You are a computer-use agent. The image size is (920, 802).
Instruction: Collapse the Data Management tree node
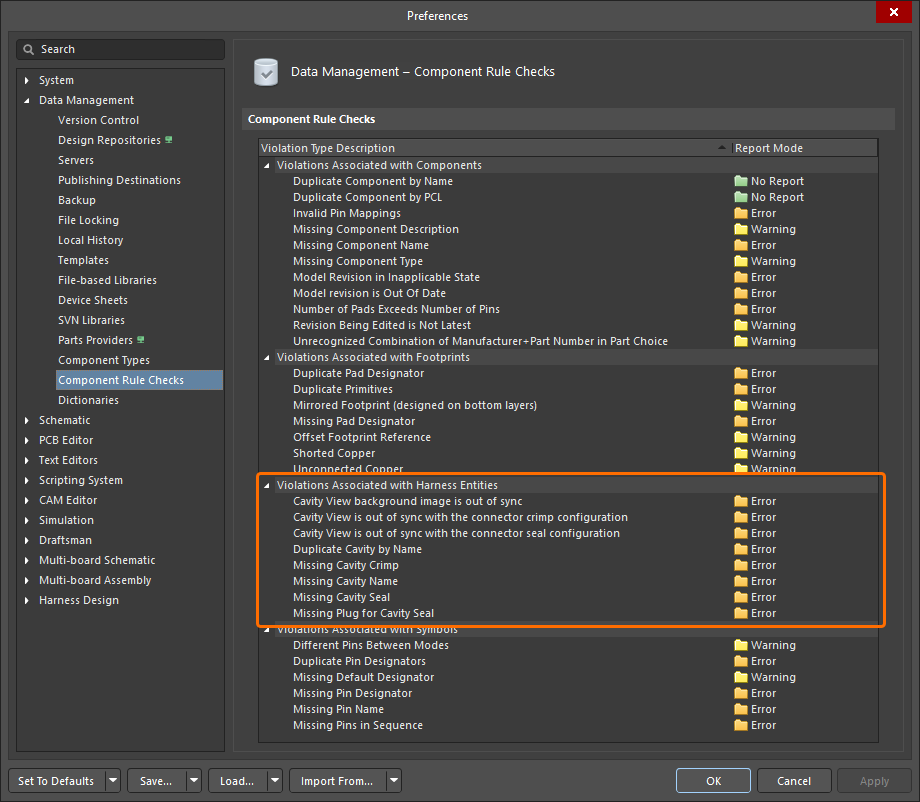(26, 100)
